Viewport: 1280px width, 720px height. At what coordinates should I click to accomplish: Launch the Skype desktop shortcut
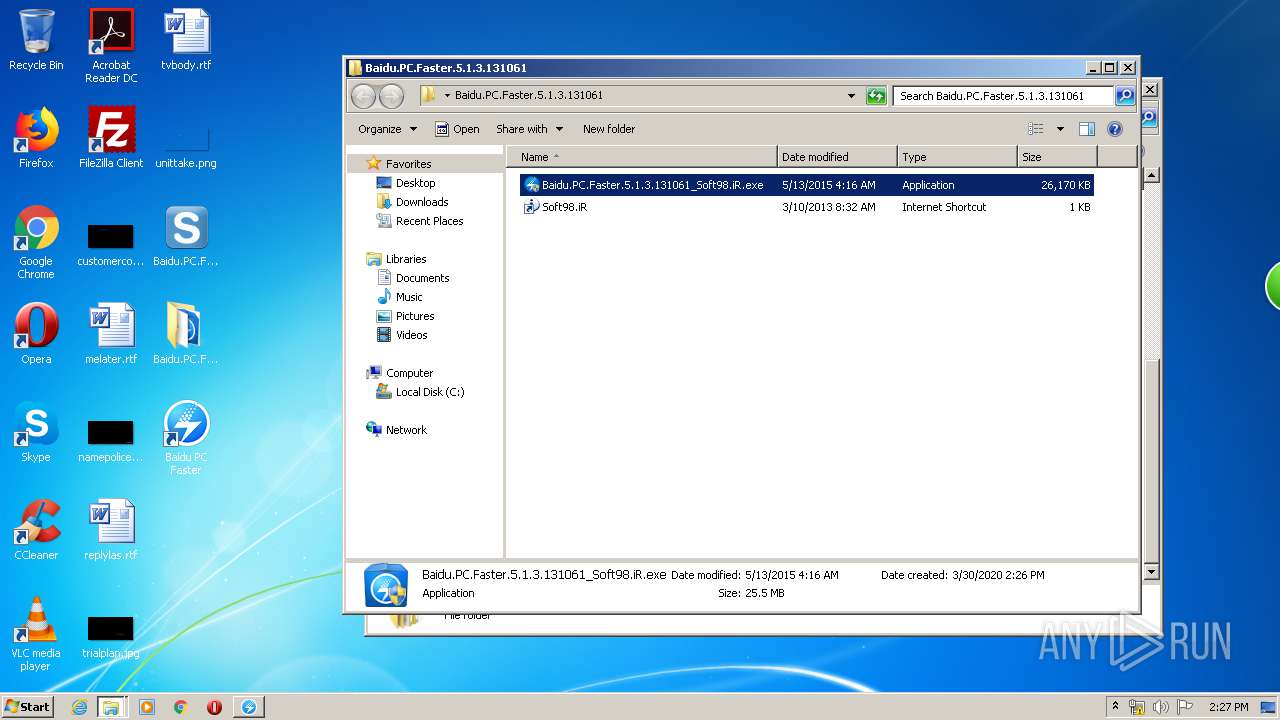[x=36, y=432]
